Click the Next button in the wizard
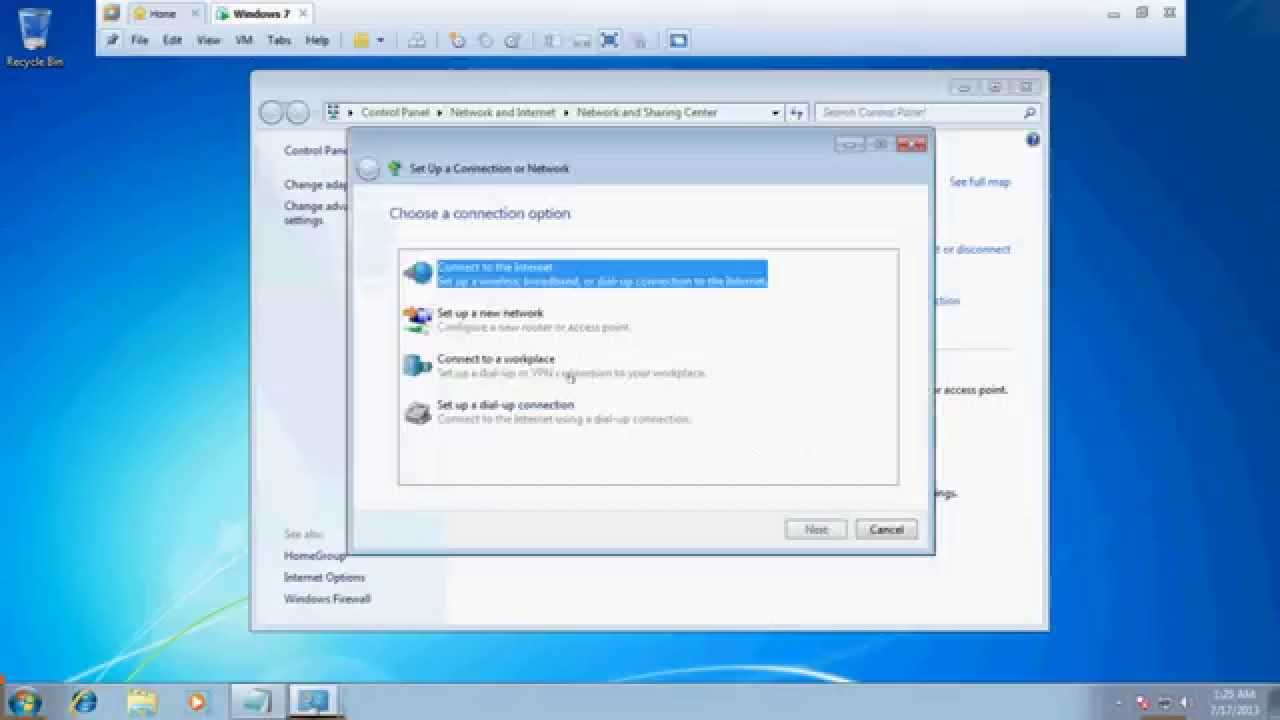Image resolution: width=1280 pixels, height=720 pixels. click(816, 530)
